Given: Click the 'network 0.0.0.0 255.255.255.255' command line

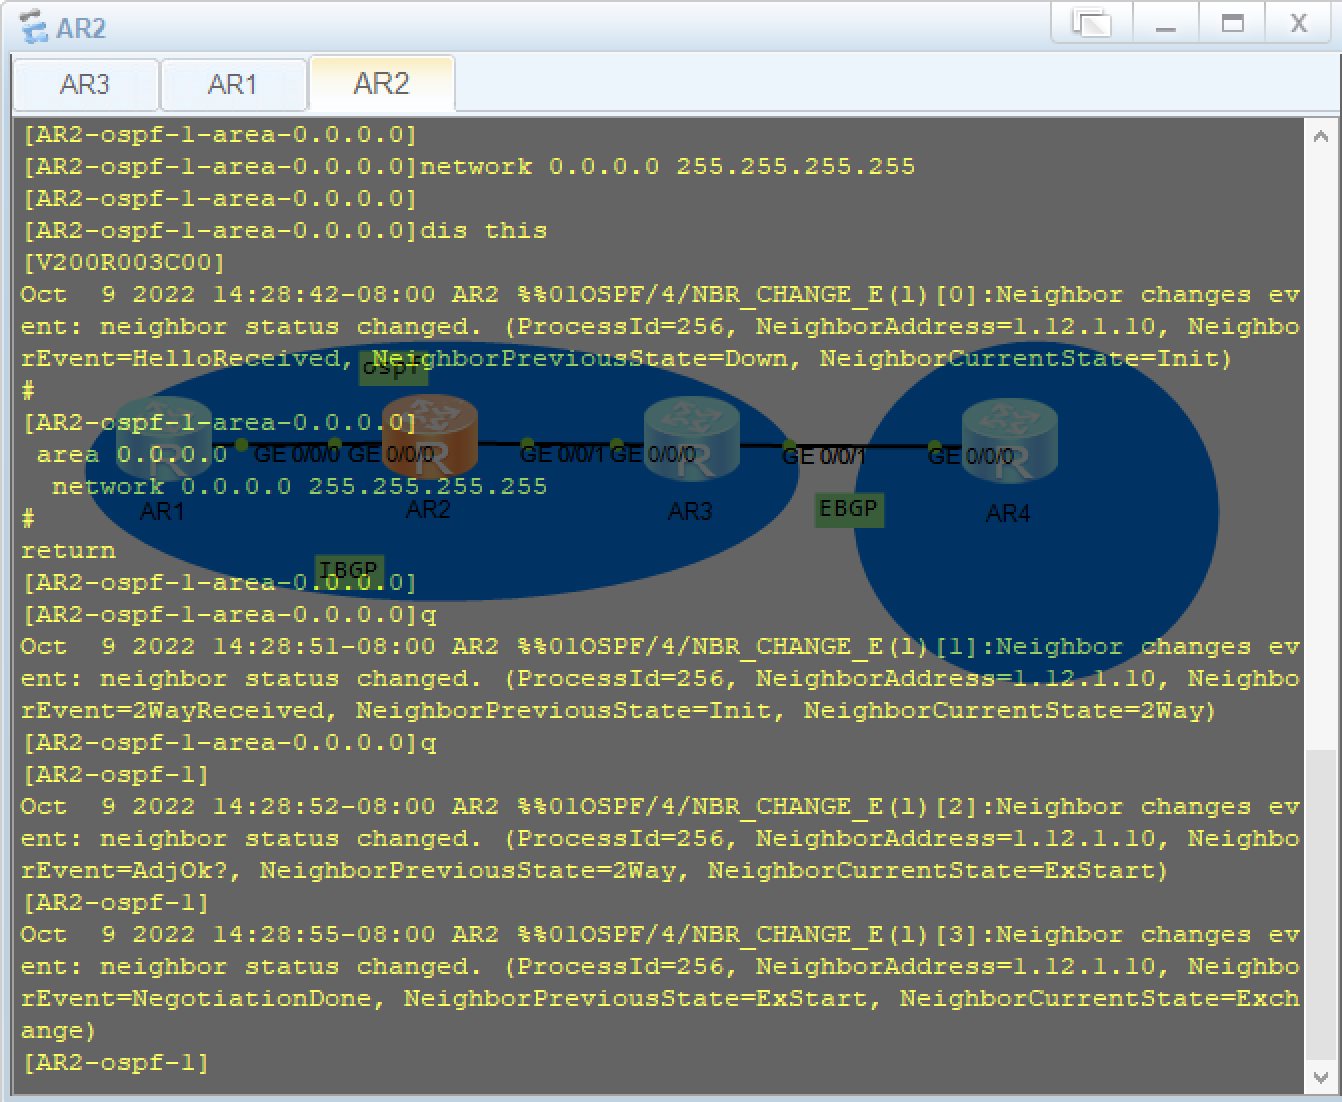Looking at the screenshot, I should pyautogui.click(x=469, y=166).
